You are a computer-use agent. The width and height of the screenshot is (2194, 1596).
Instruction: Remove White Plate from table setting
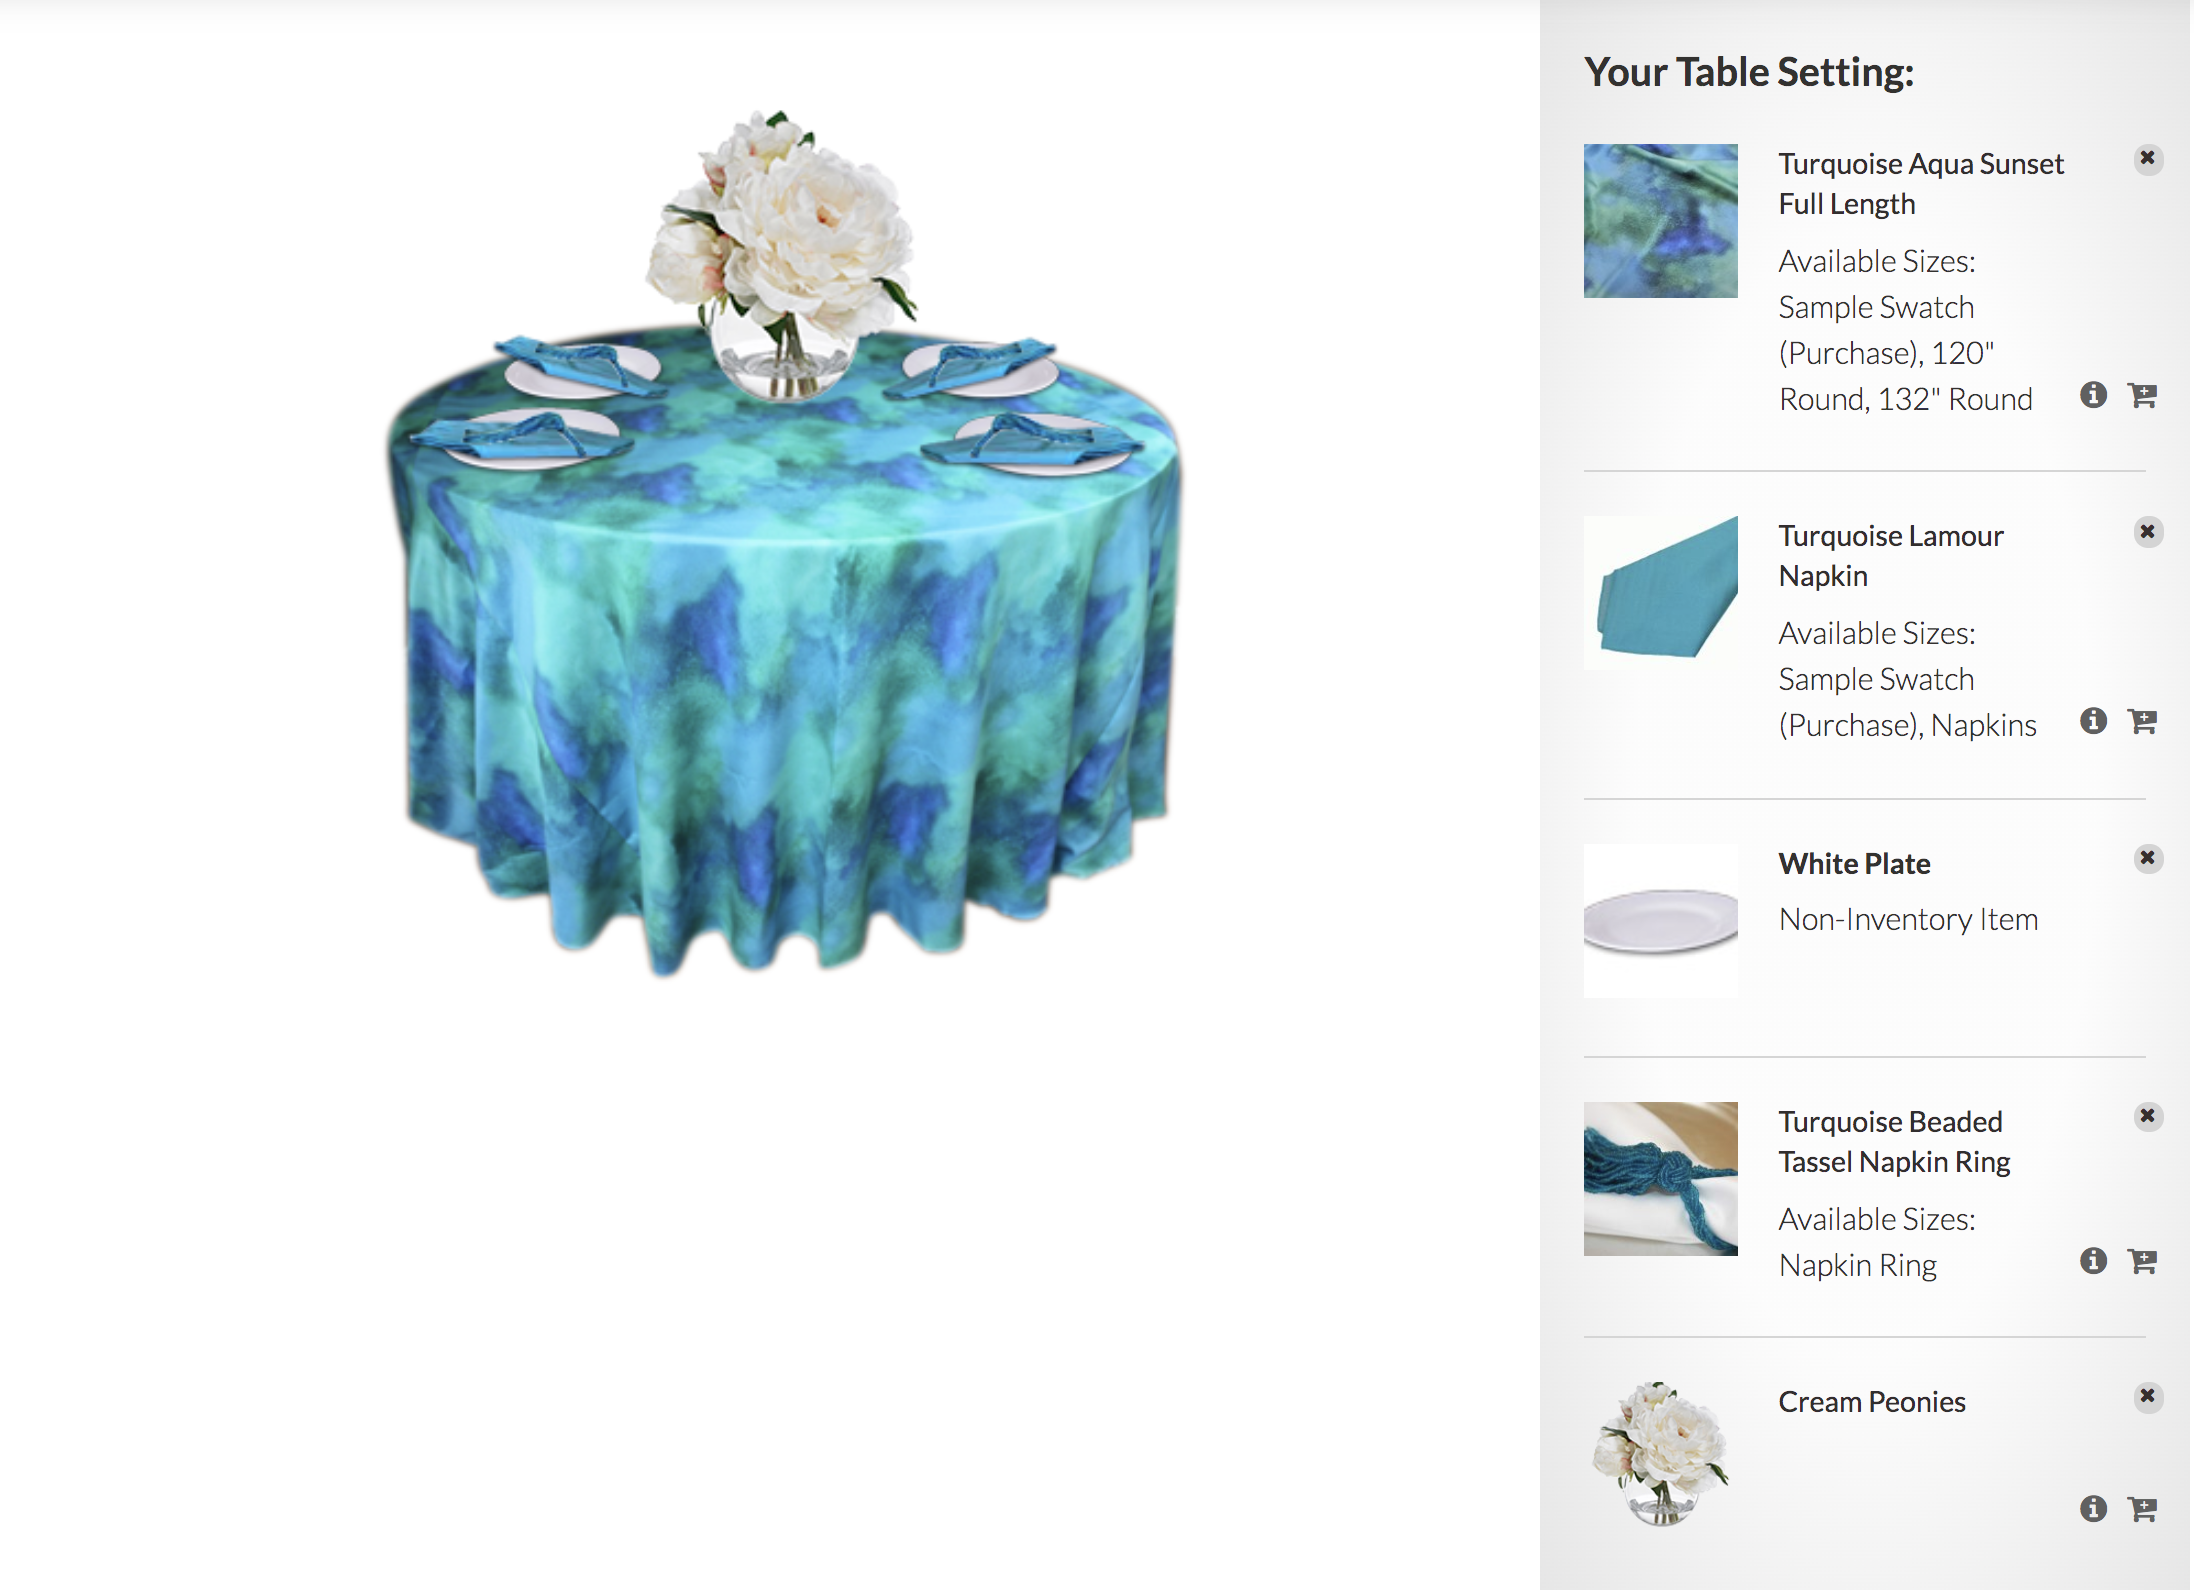pyautogui.click(x=2147, y=859)
